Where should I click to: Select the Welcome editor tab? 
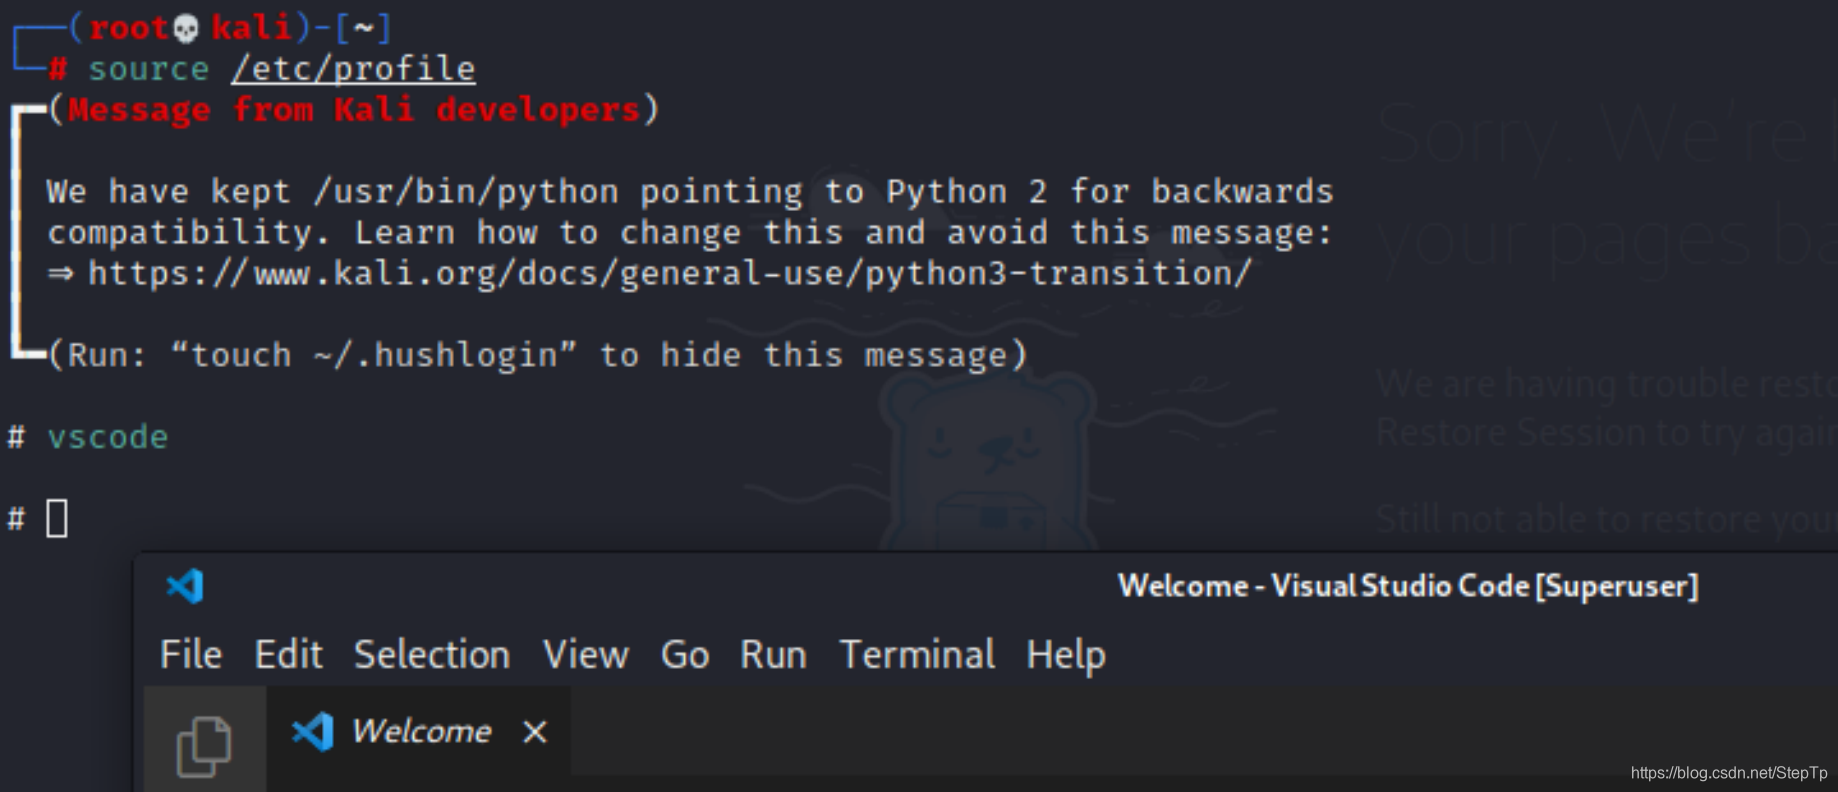tap(418, 731)
